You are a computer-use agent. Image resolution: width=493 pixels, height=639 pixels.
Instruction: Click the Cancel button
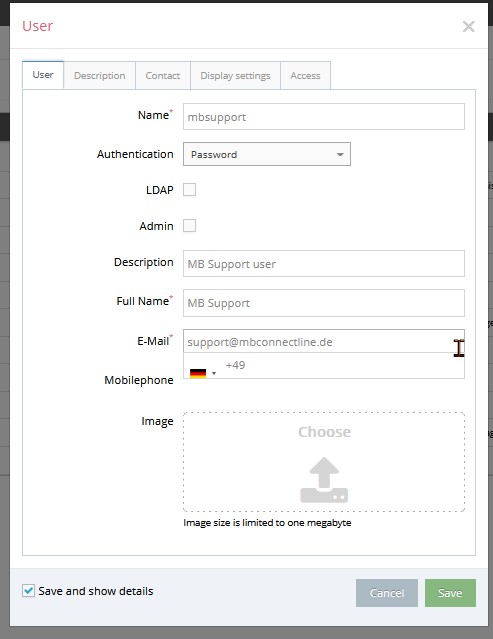tap(387, 593)
